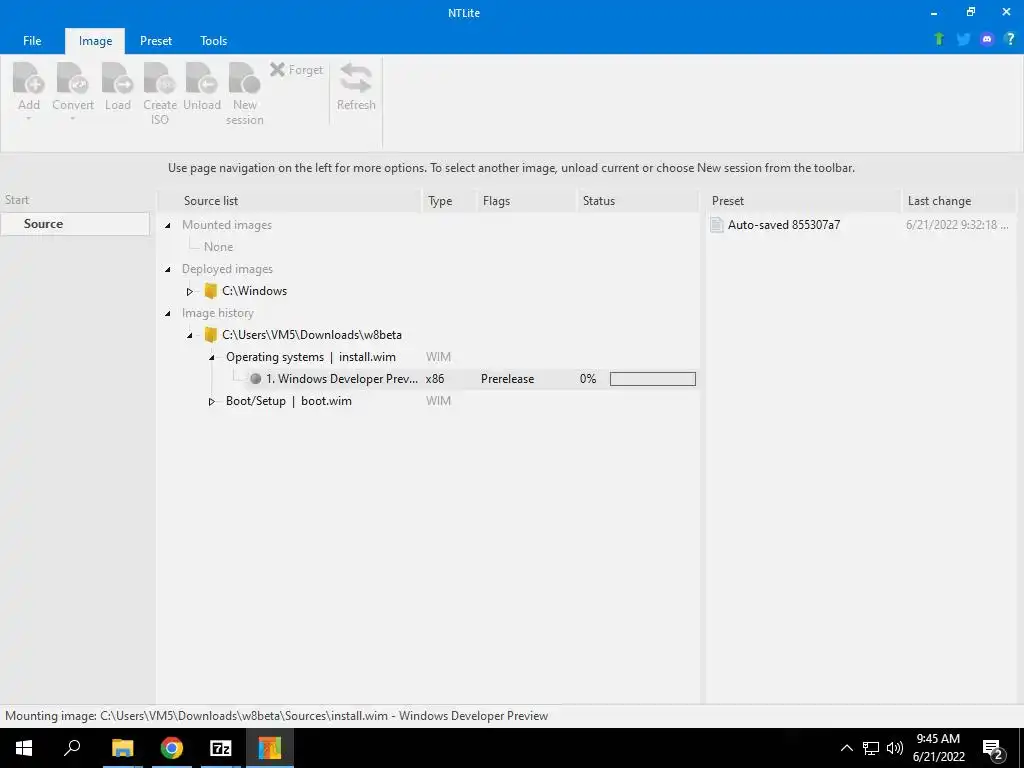Select Operating systems | install.wim row

tap(311, 357)
